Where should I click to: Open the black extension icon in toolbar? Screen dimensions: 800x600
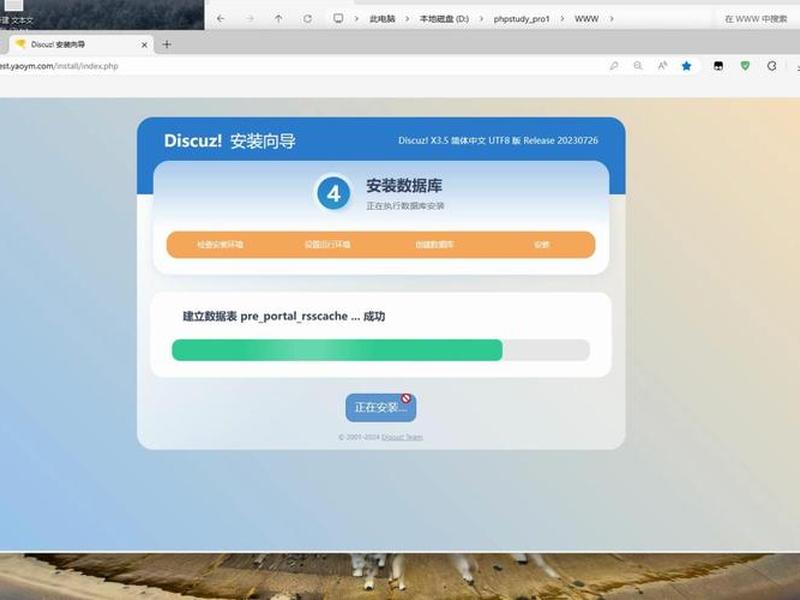[x=718, y=66]
